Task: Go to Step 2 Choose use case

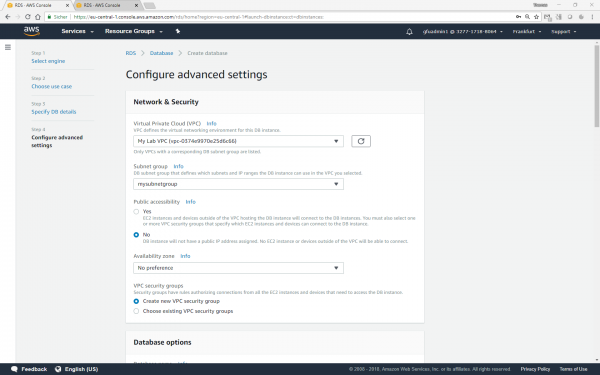Action: (x=52, y=86)
